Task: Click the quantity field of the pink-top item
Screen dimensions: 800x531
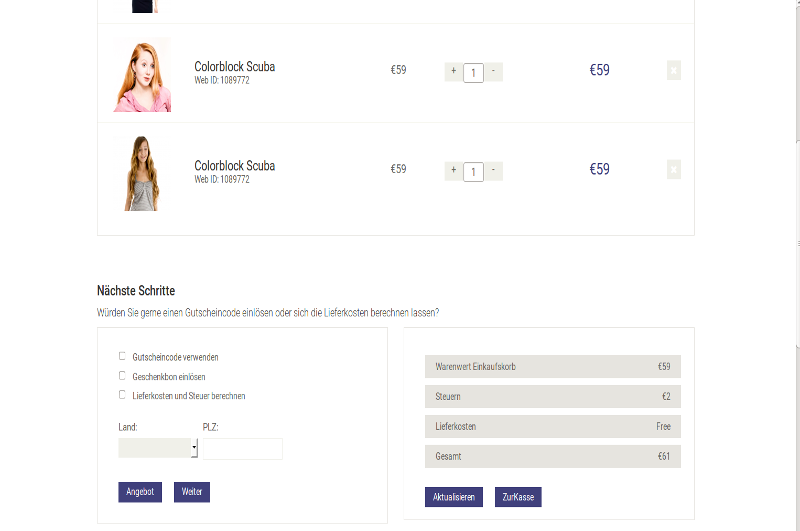Action: tap(473, 72)
